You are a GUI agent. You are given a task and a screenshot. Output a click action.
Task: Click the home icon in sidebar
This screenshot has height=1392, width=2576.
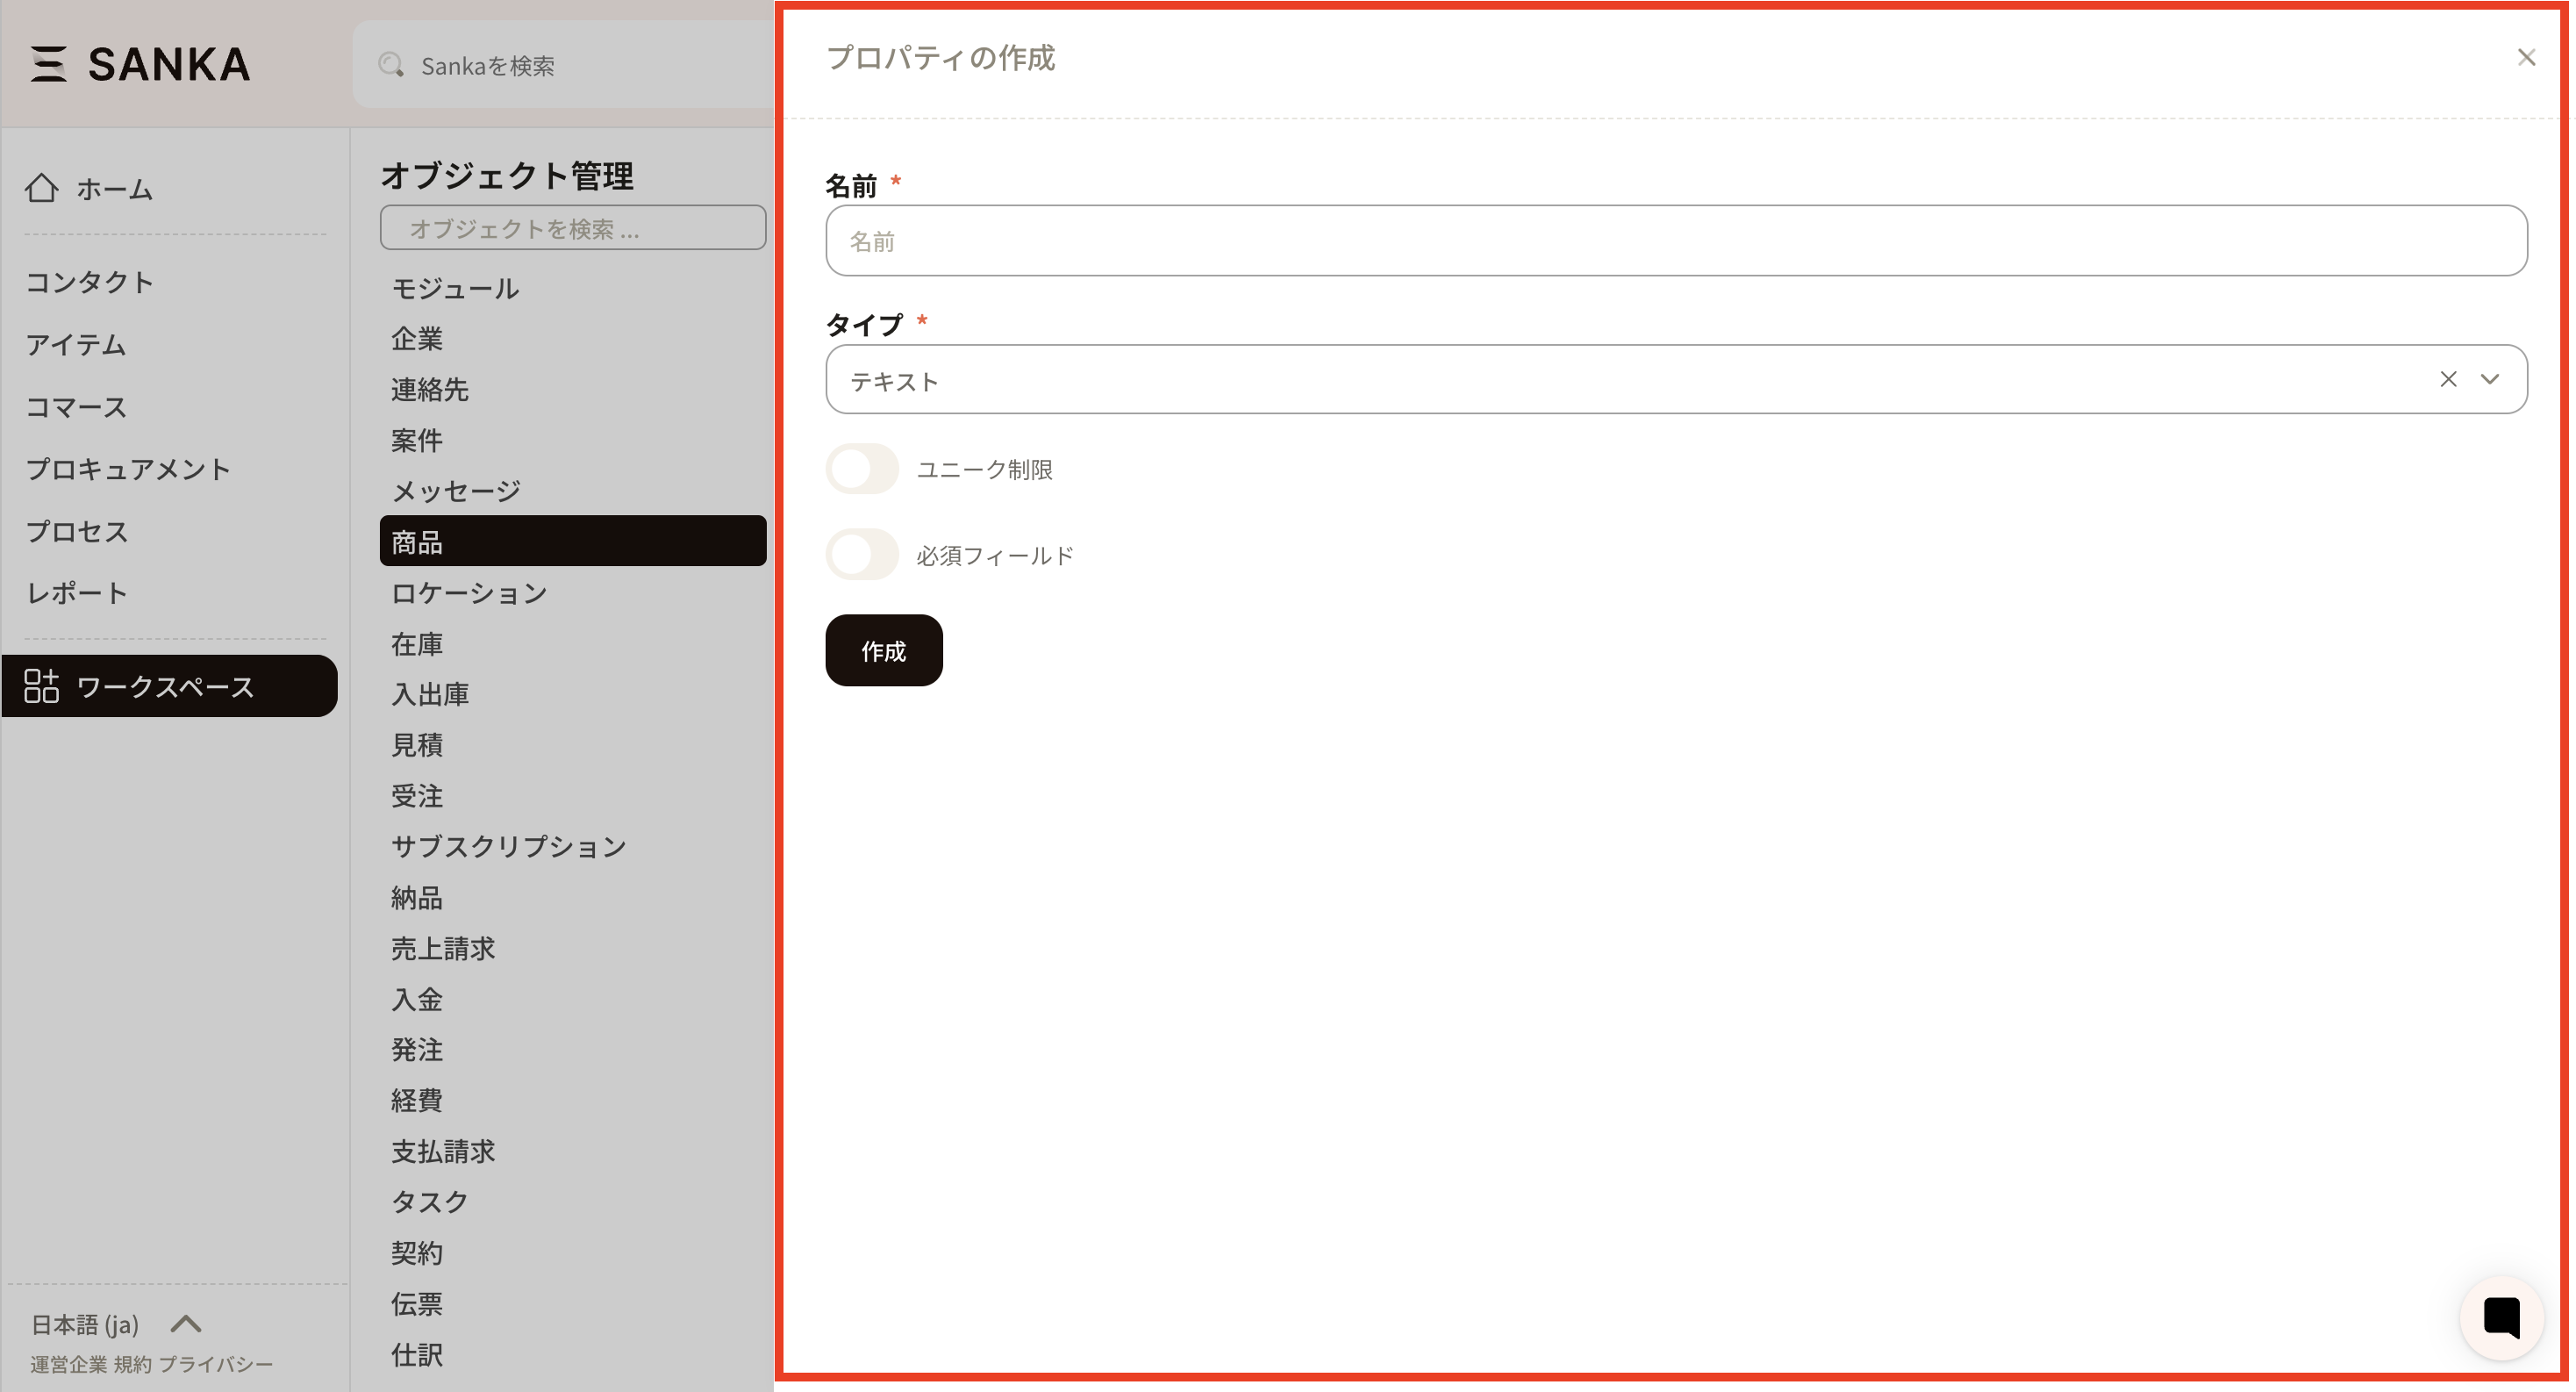click(42, 188)
